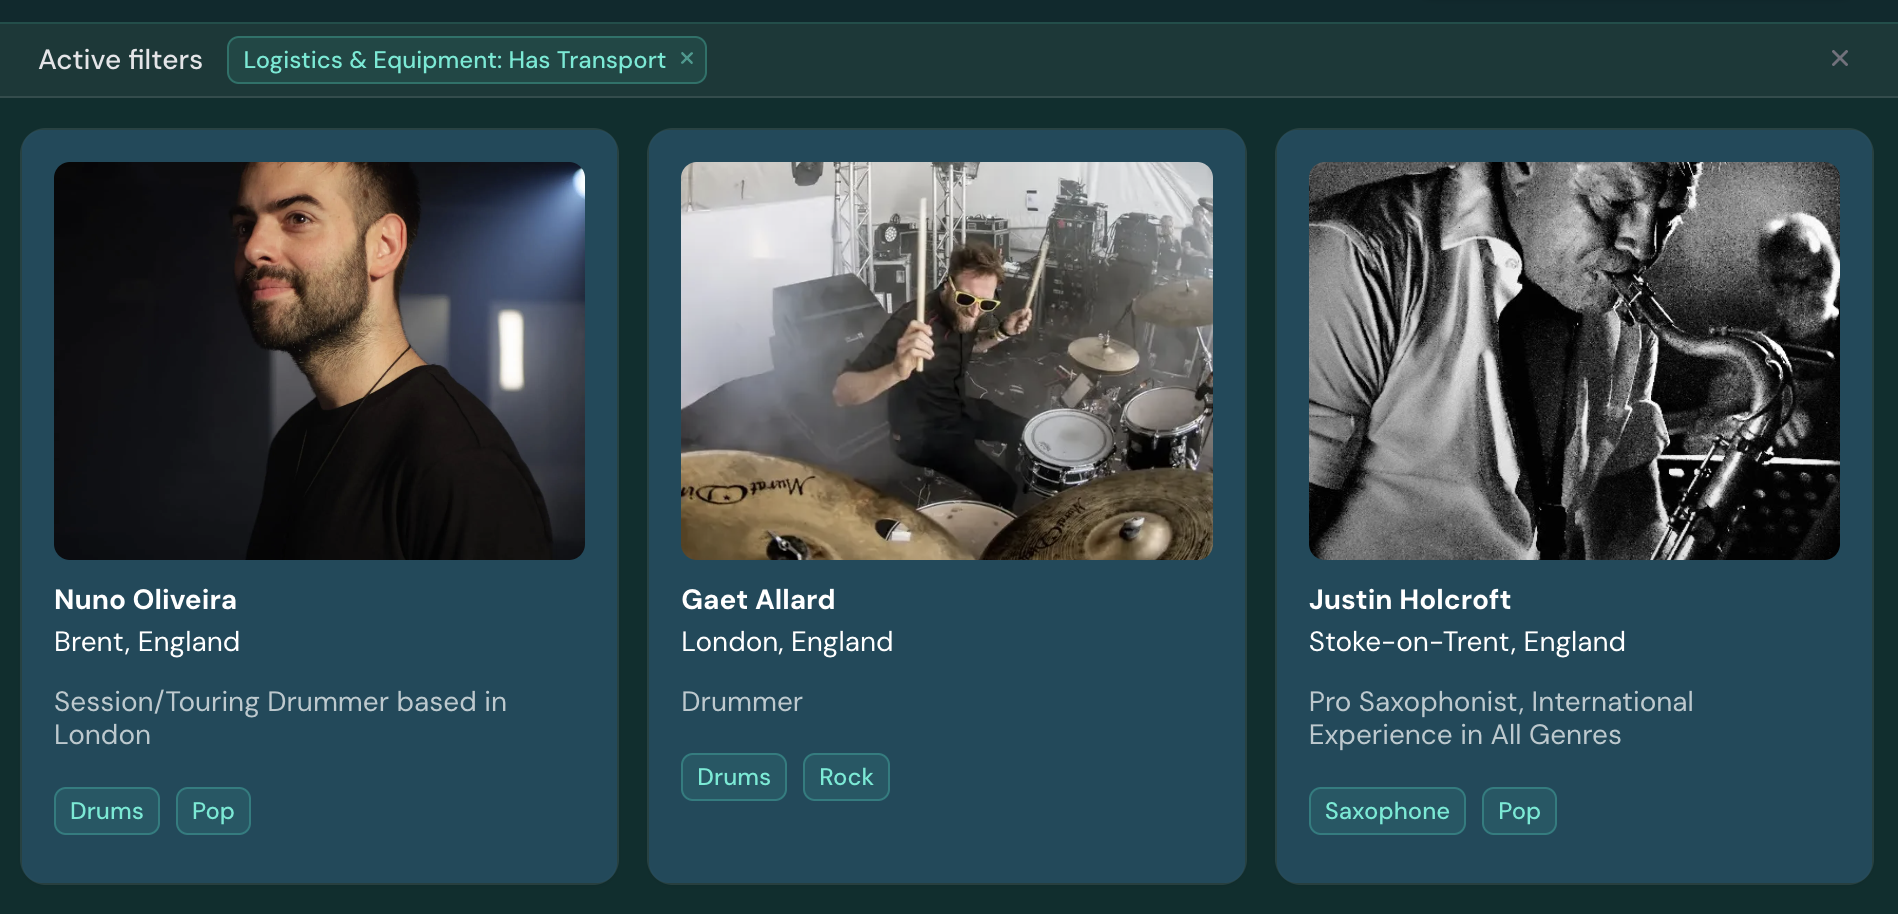Click the Logistics & Equipment filter chip
1898x914 pixels.
[x=454, y=60]
